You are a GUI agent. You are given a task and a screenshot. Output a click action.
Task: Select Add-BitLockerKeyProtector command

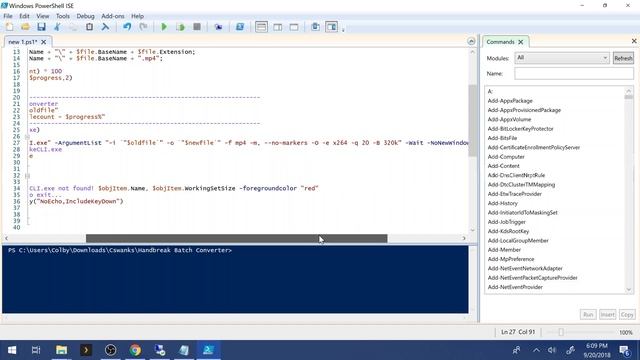[x=520, y=129]
